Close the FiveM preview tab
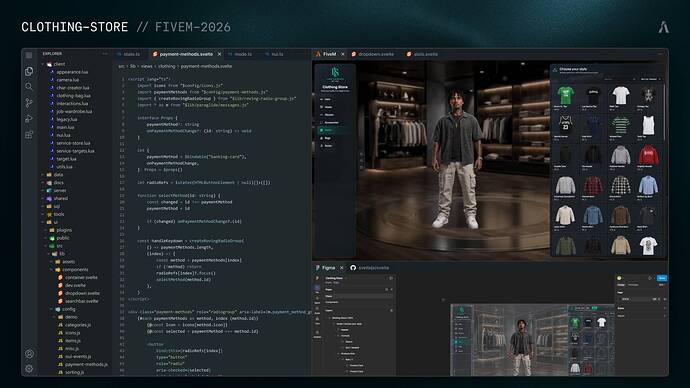Viewport: 690px width, 388px height. click(x=343, y=54)
